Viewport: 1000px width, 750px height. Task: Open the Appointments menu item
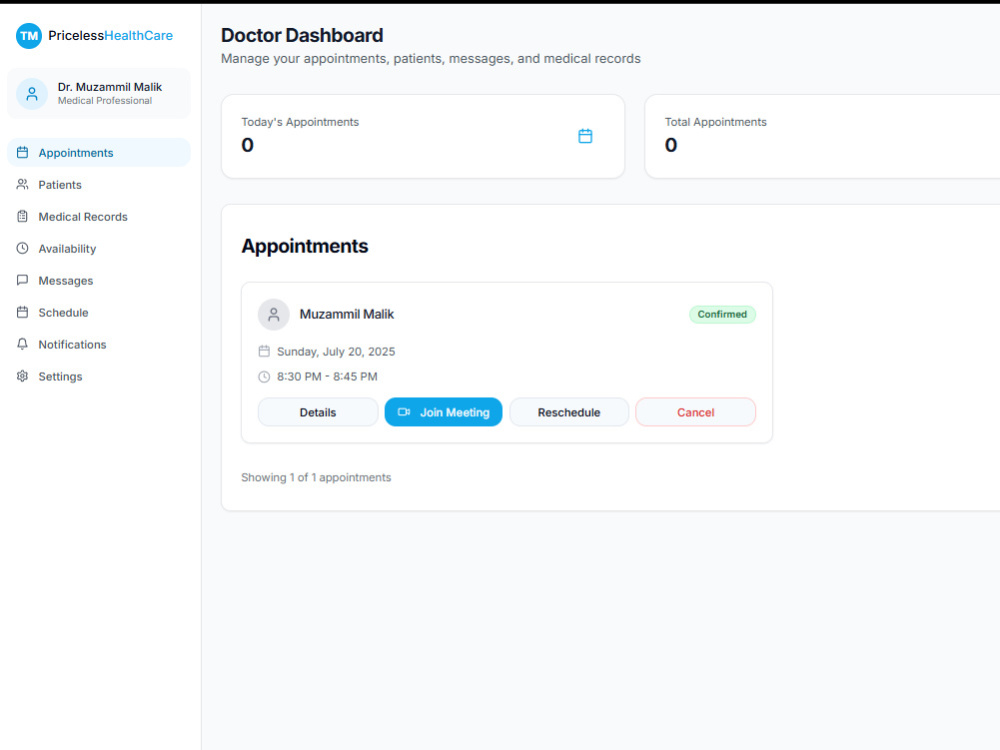coord(99,152)
